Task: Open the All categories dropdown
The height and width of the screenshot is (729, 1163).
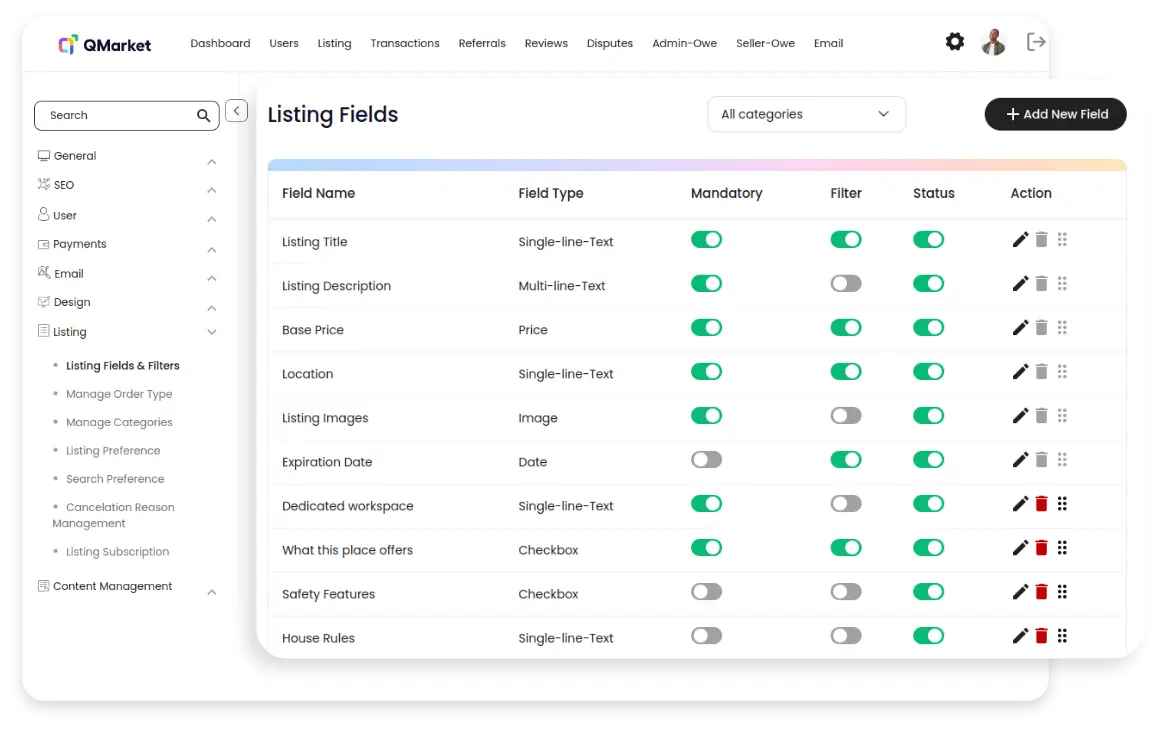Action: [x=806, y=114]
